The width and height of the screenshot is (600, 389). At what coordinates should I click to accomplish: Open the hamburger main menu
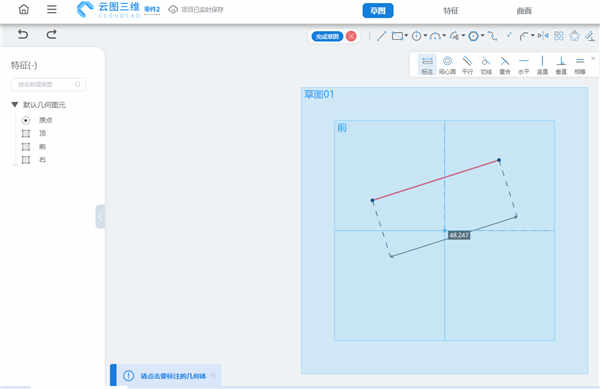point(52,9)
